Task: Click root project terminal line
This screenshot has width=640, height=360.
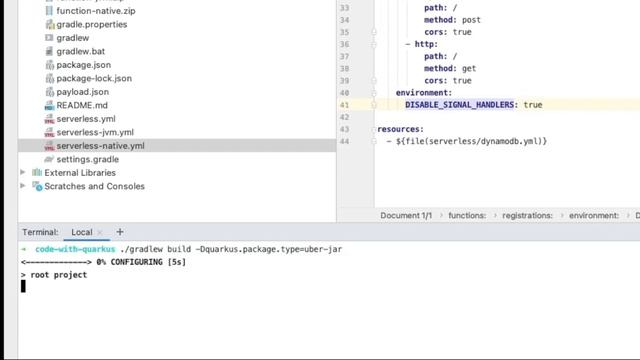Action: click(x=54, y=275)
